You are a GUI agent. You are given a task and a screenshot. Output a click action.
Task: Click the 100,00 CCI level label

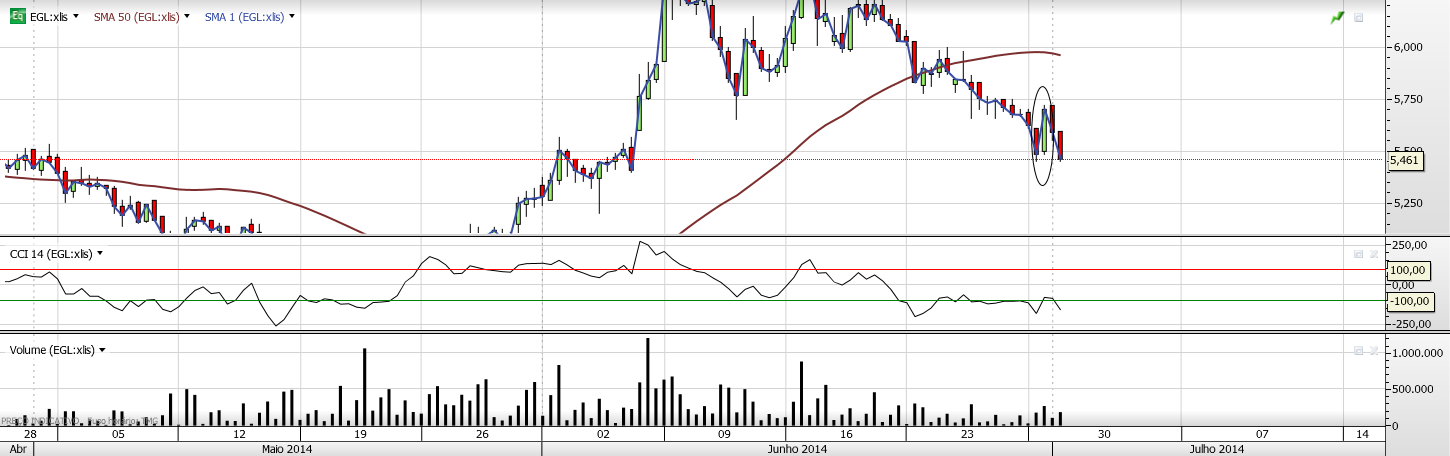coord(1407,270)
